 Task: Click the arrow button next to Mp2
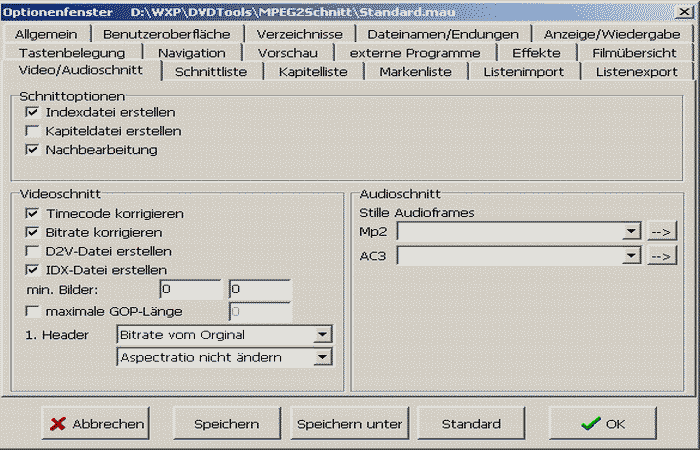pyautogui.click(x=661, y=232)
